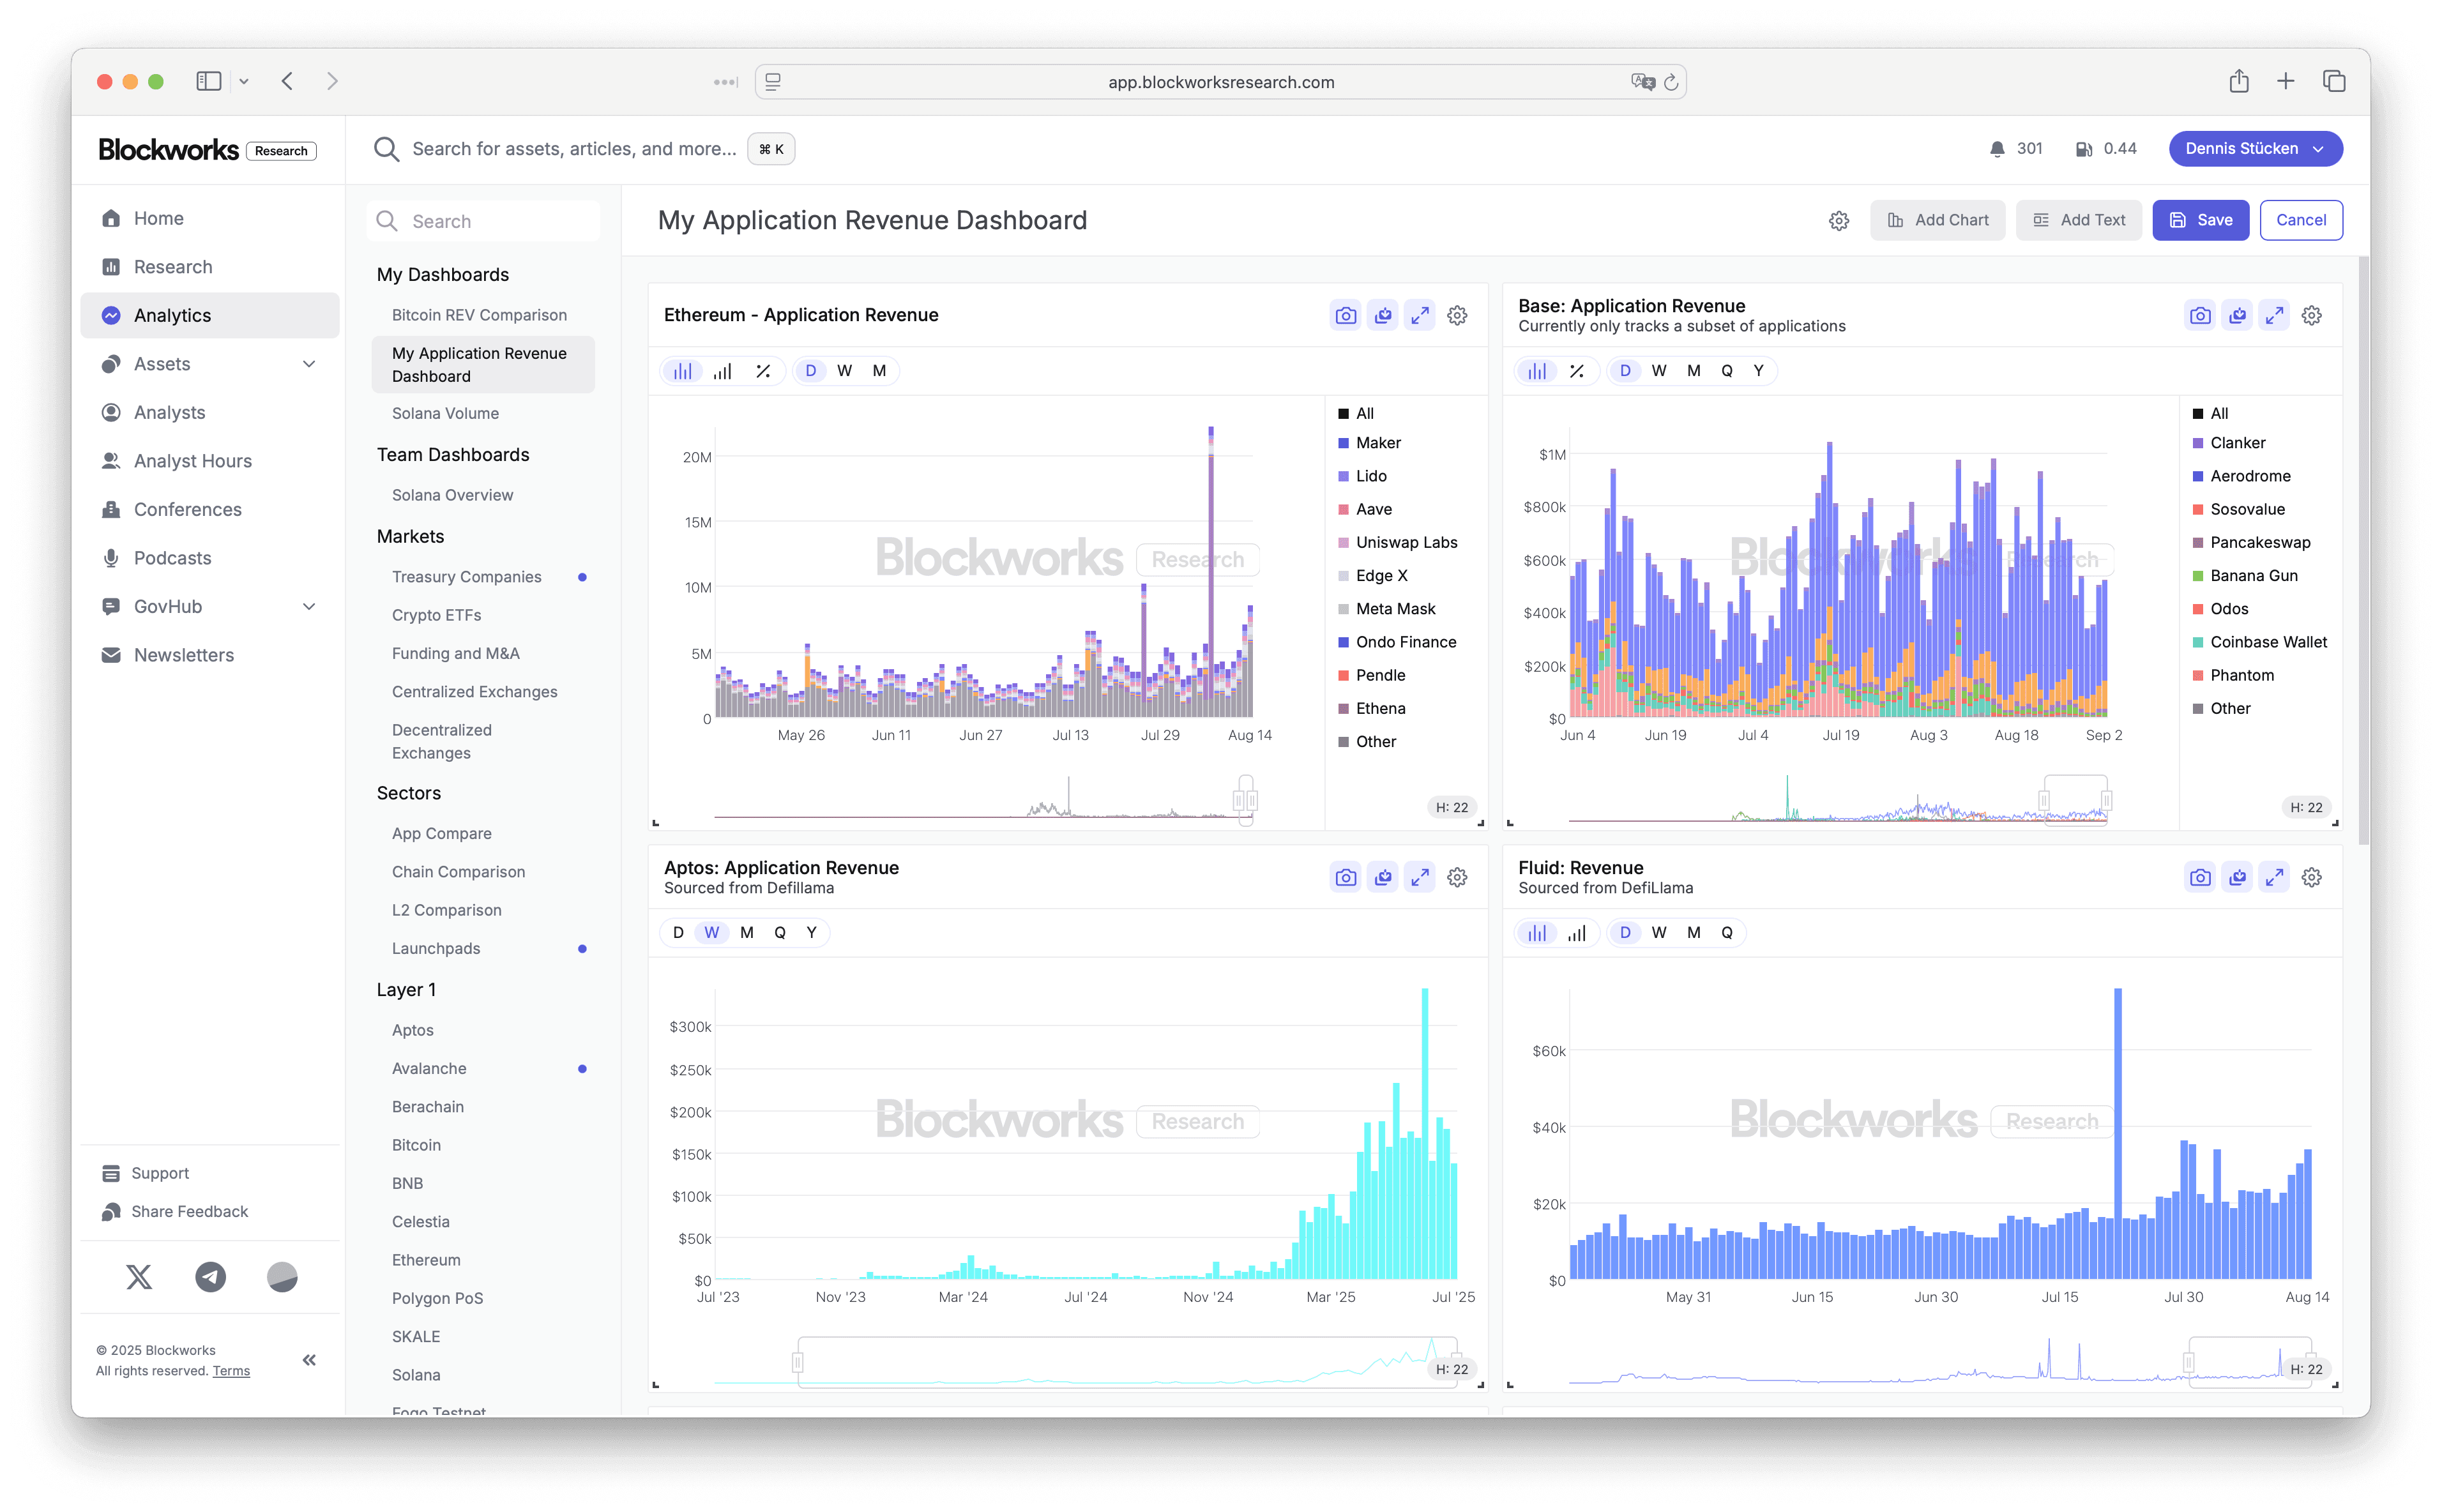Select cumulative bar view on Fluid chart

tap(1576, 933)
